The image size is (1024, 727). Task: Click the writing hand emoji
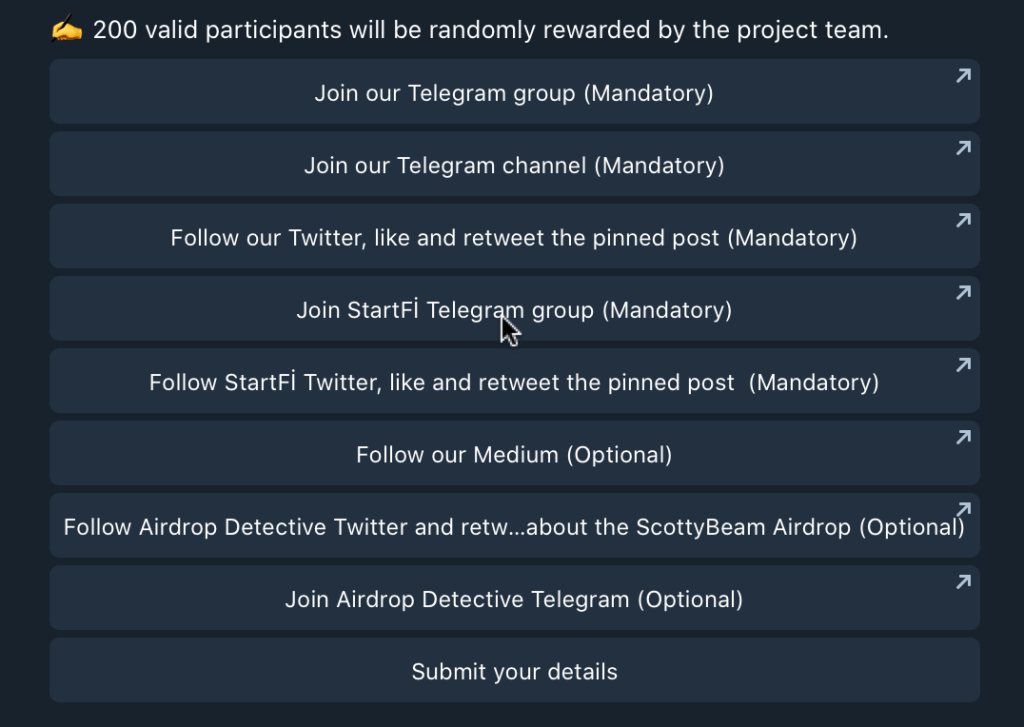tap(67, 29)
